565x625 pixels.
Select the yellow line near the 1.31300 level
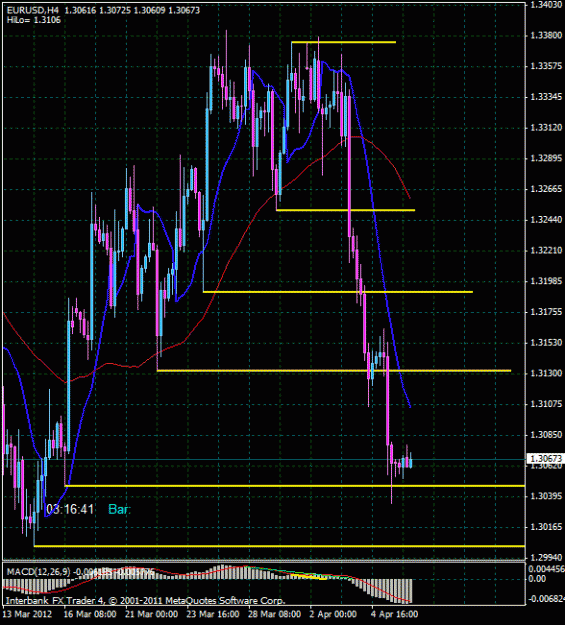pos(334,371)
